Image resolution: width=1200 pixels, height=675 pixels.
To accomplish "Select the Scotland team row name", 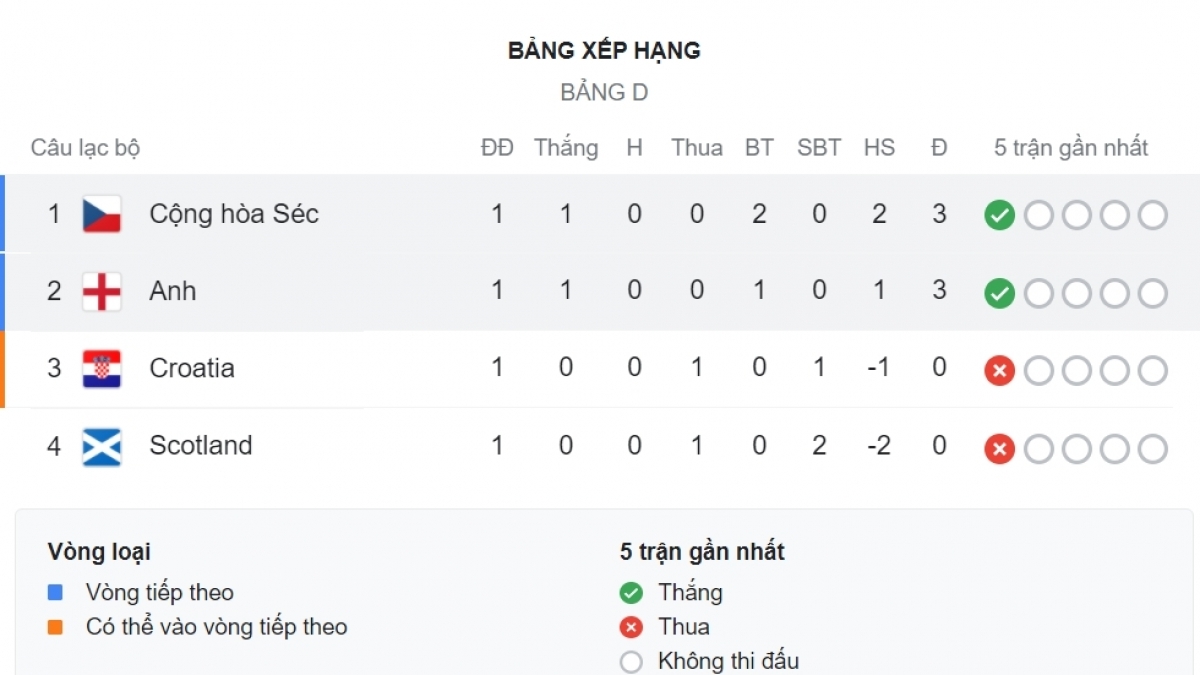I will click(201, 445).
